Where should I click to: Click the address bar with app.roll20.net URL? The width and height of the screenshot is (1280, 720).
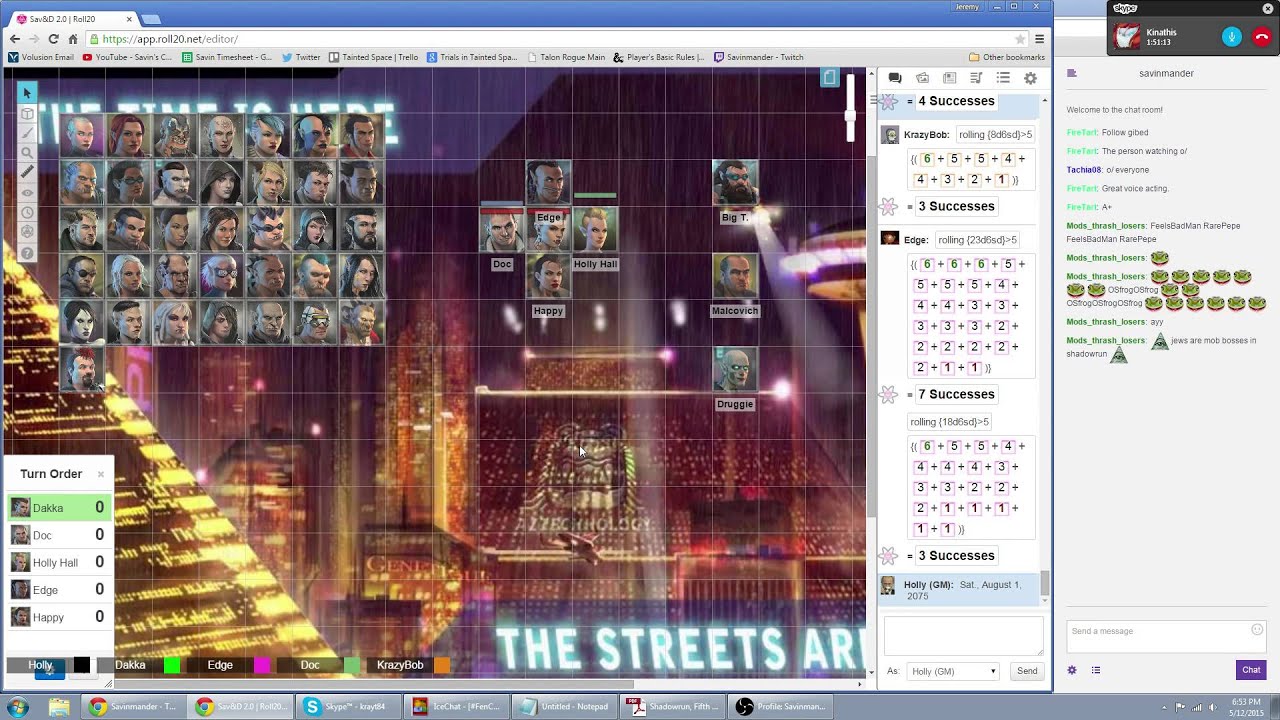(550, 39)
